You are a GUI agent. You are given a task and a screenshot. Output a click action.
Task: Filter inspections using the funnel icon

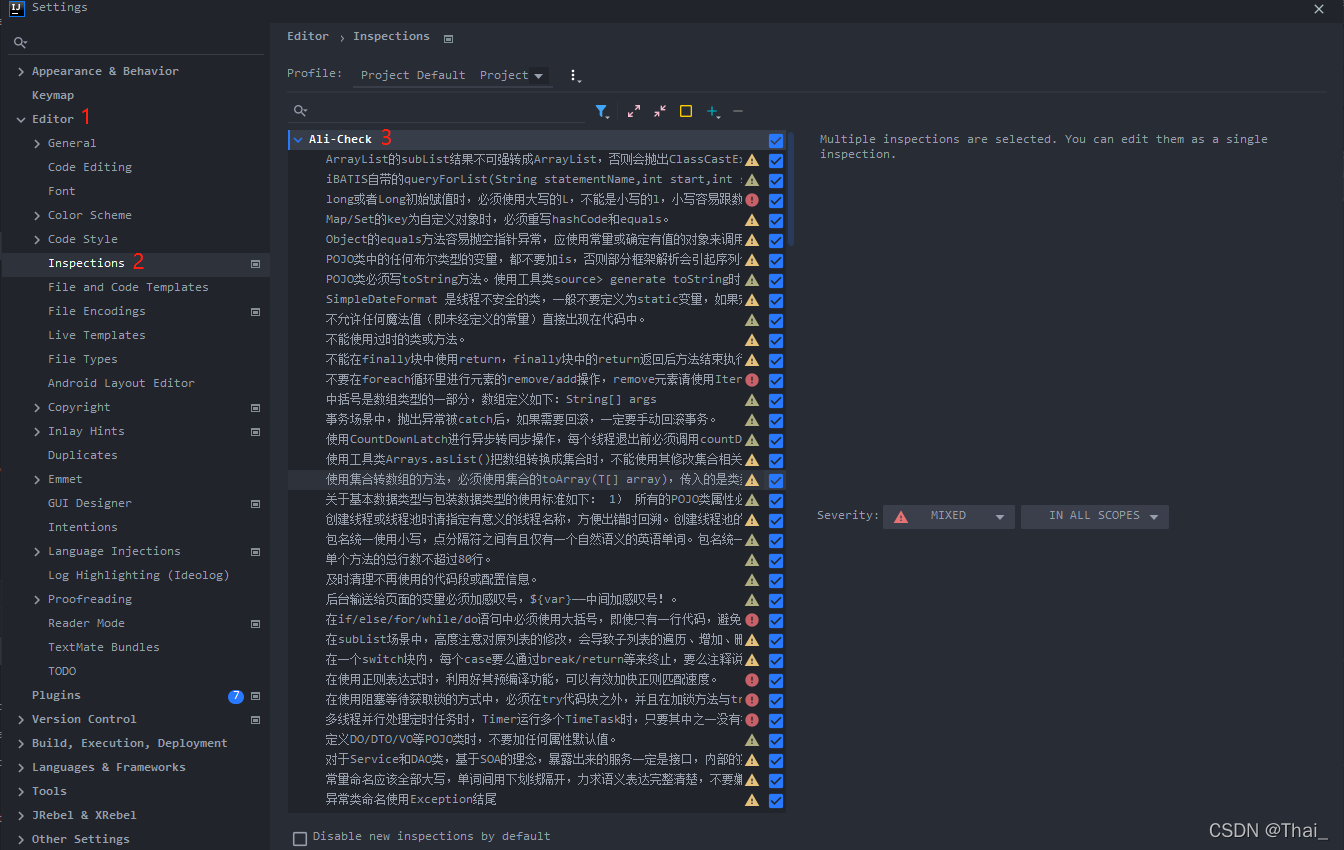coord(603,111)
